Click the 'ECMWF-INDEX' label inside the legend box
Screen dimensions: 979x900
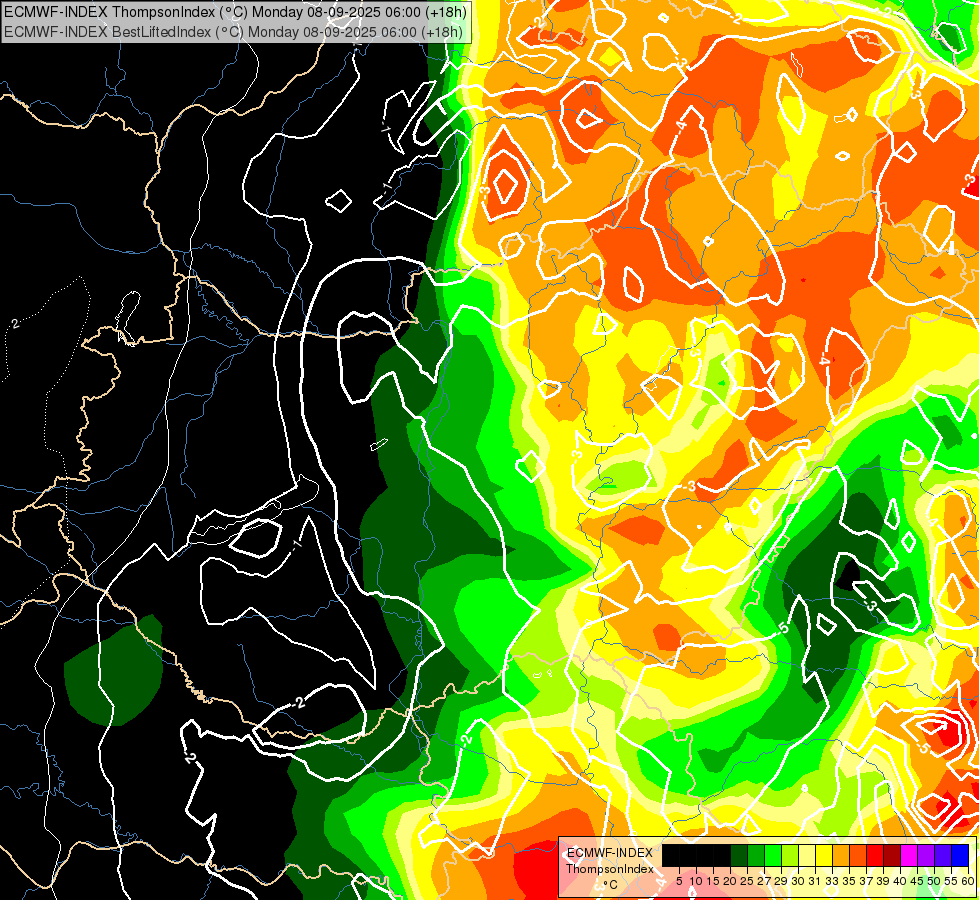610,853
